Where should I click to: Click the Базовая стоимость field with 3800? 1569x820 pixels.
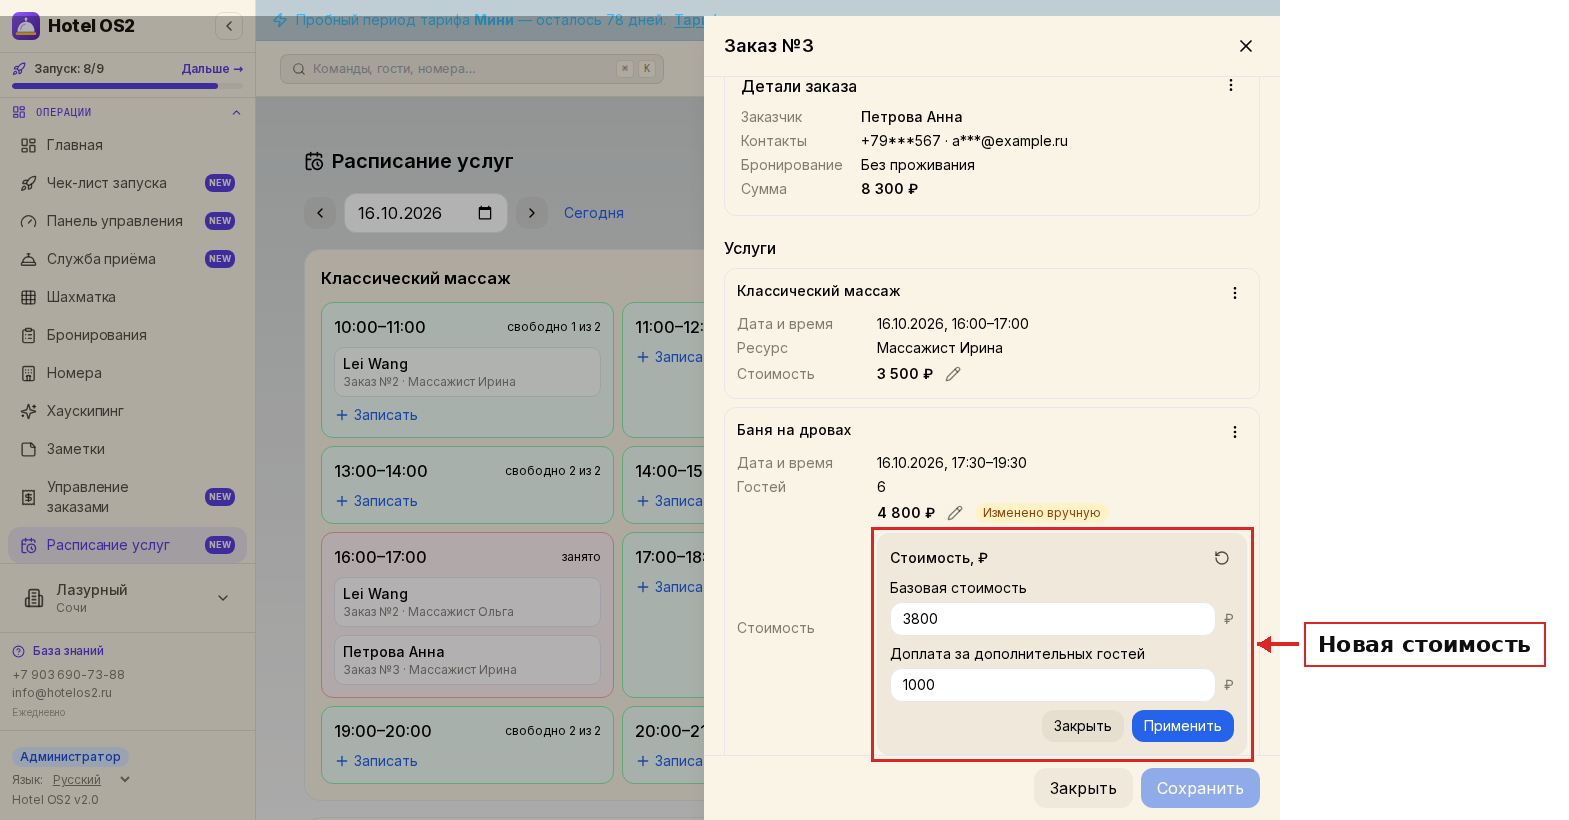pos(1052,619)
